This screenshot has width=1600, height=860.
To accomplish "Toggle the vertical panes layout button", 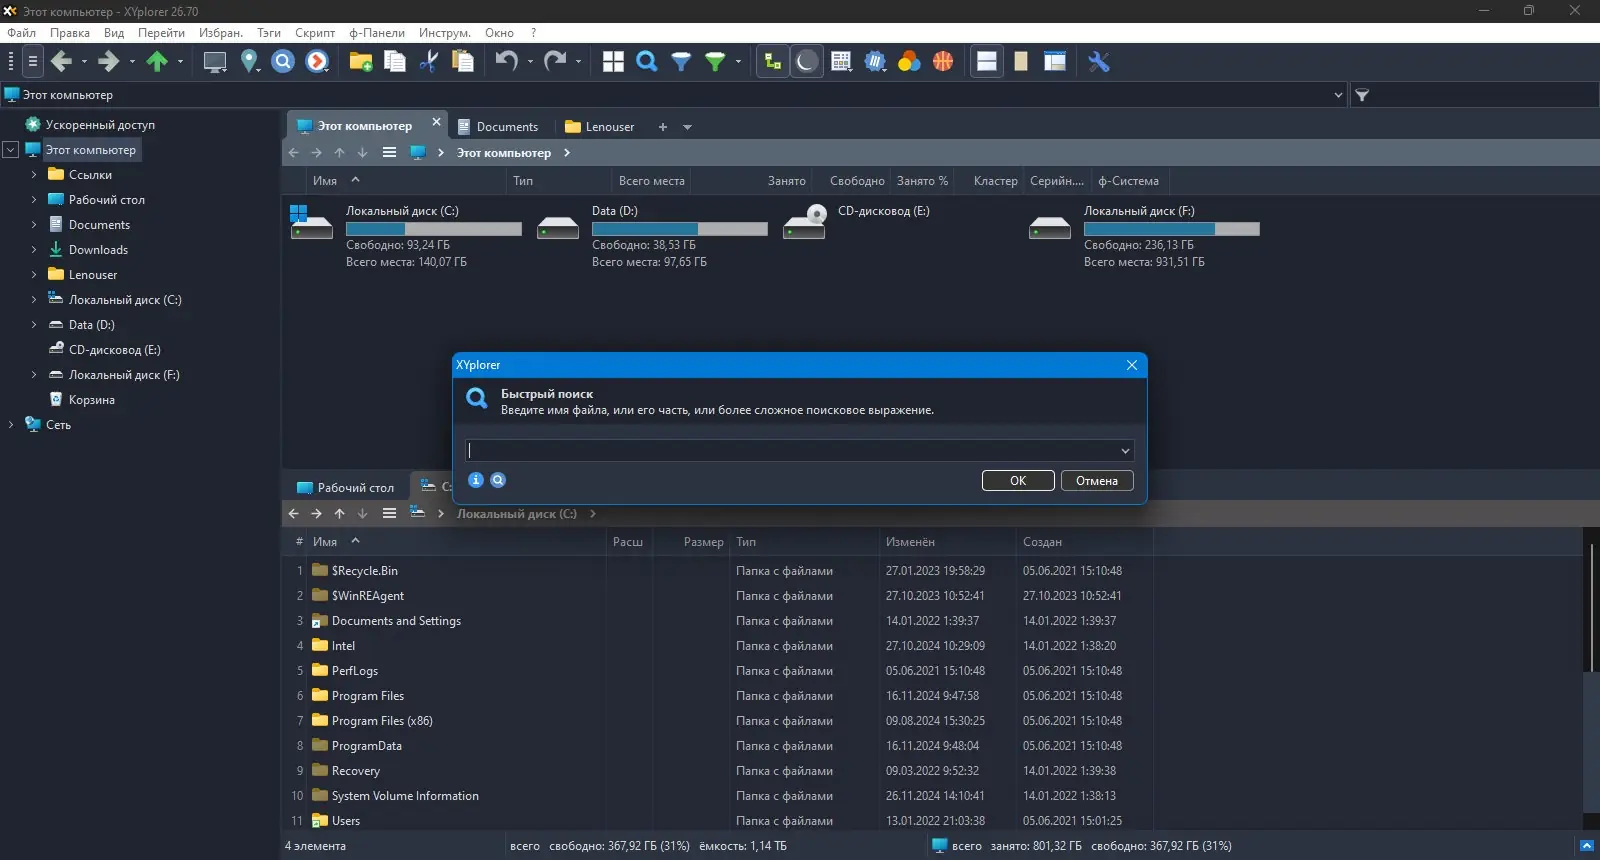I will click(x=1021, y=62).
